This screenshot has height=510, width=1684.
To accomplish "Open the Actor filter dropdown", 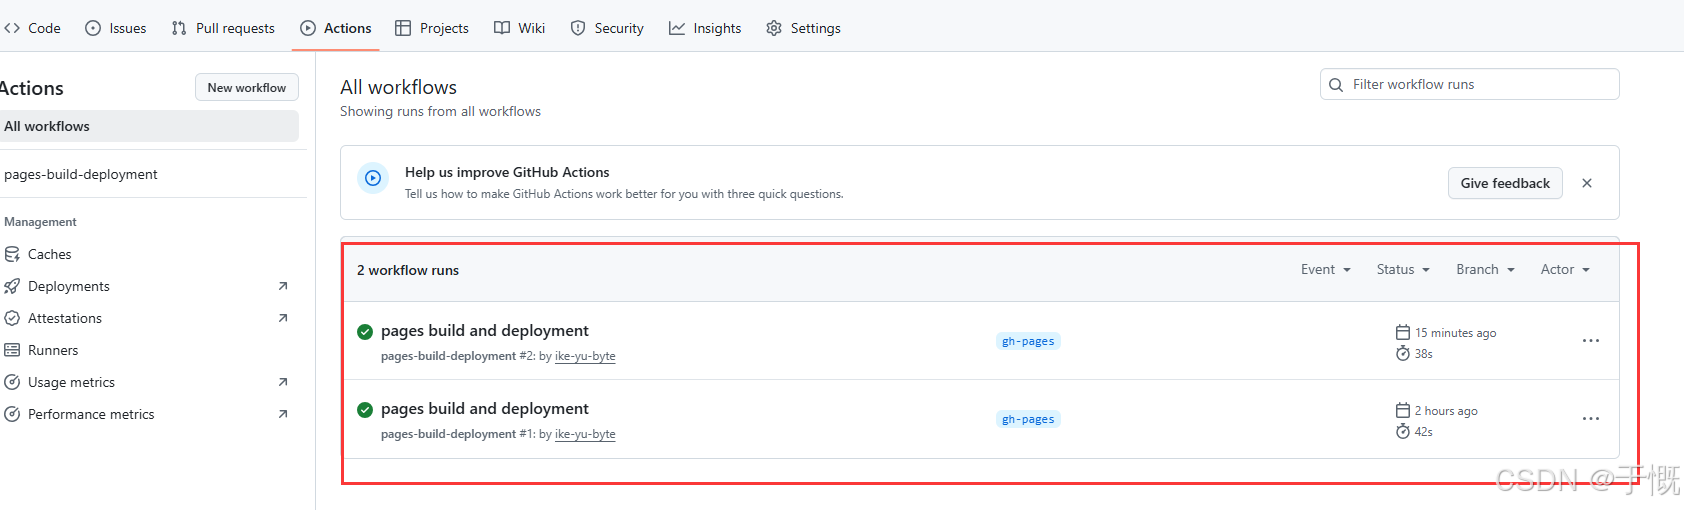I will coord(1565,269).
